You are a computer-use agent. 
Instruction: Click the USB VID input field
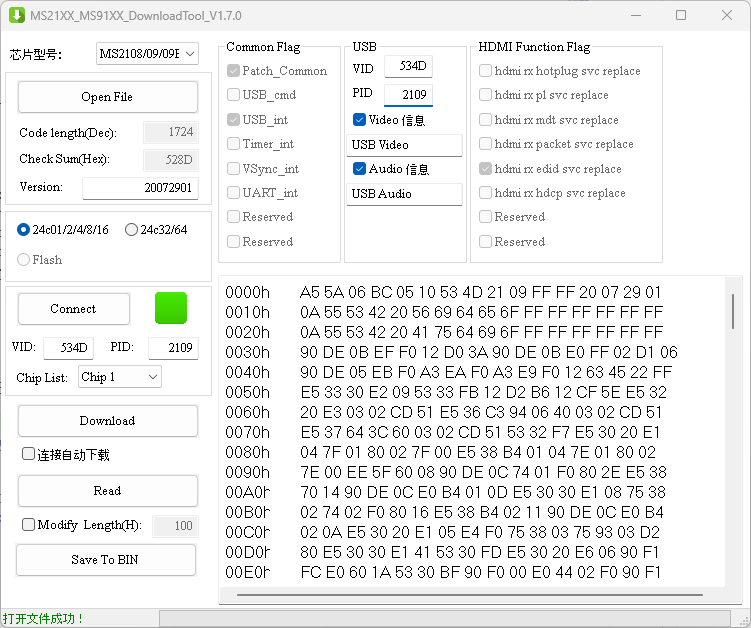pyautogui.click(x=407, y=67)
